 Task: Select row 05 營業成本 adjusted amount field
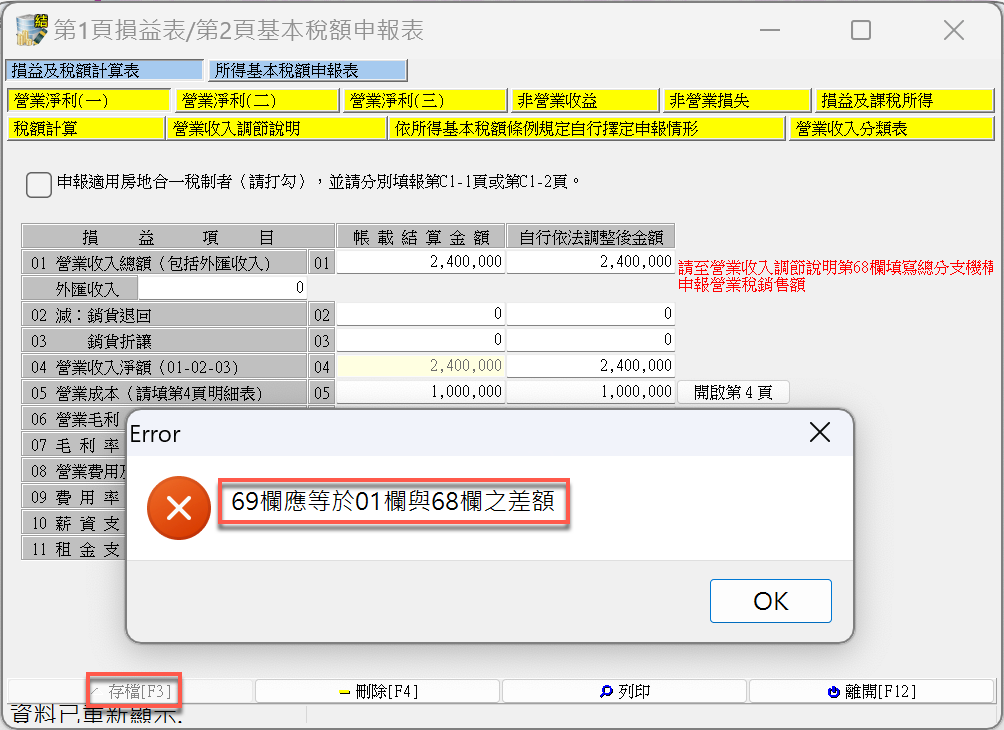(590, 392)
